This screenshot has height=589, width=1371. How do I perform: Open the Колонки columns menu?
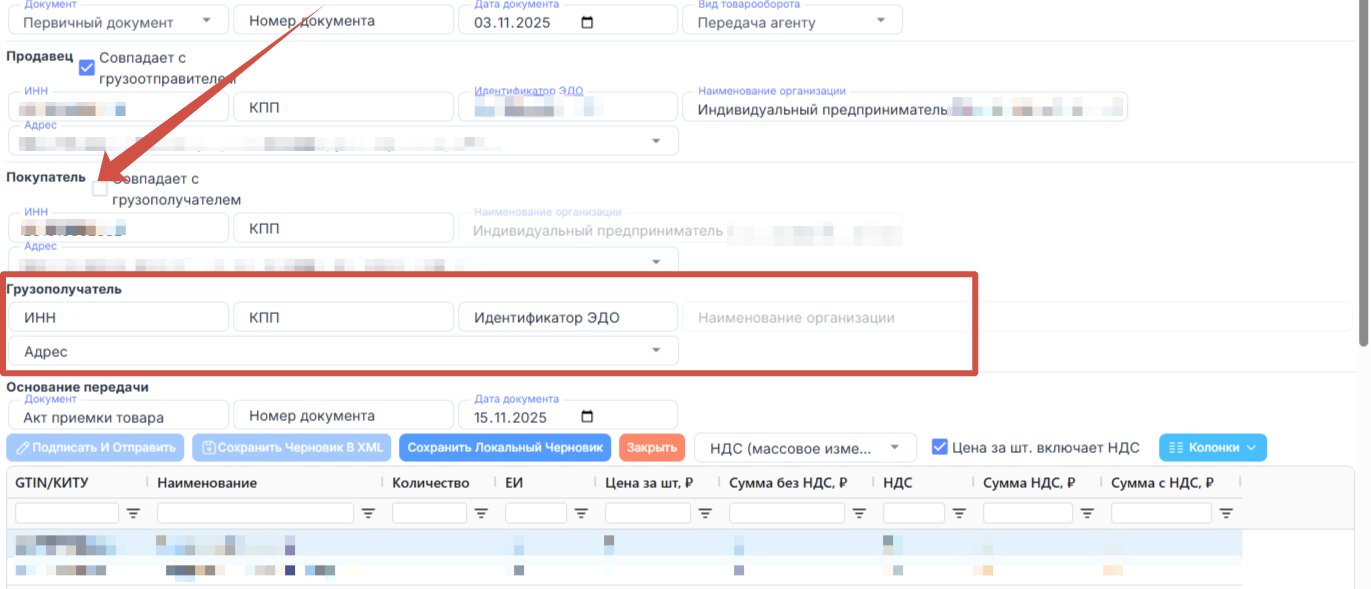pos(1212,448)
